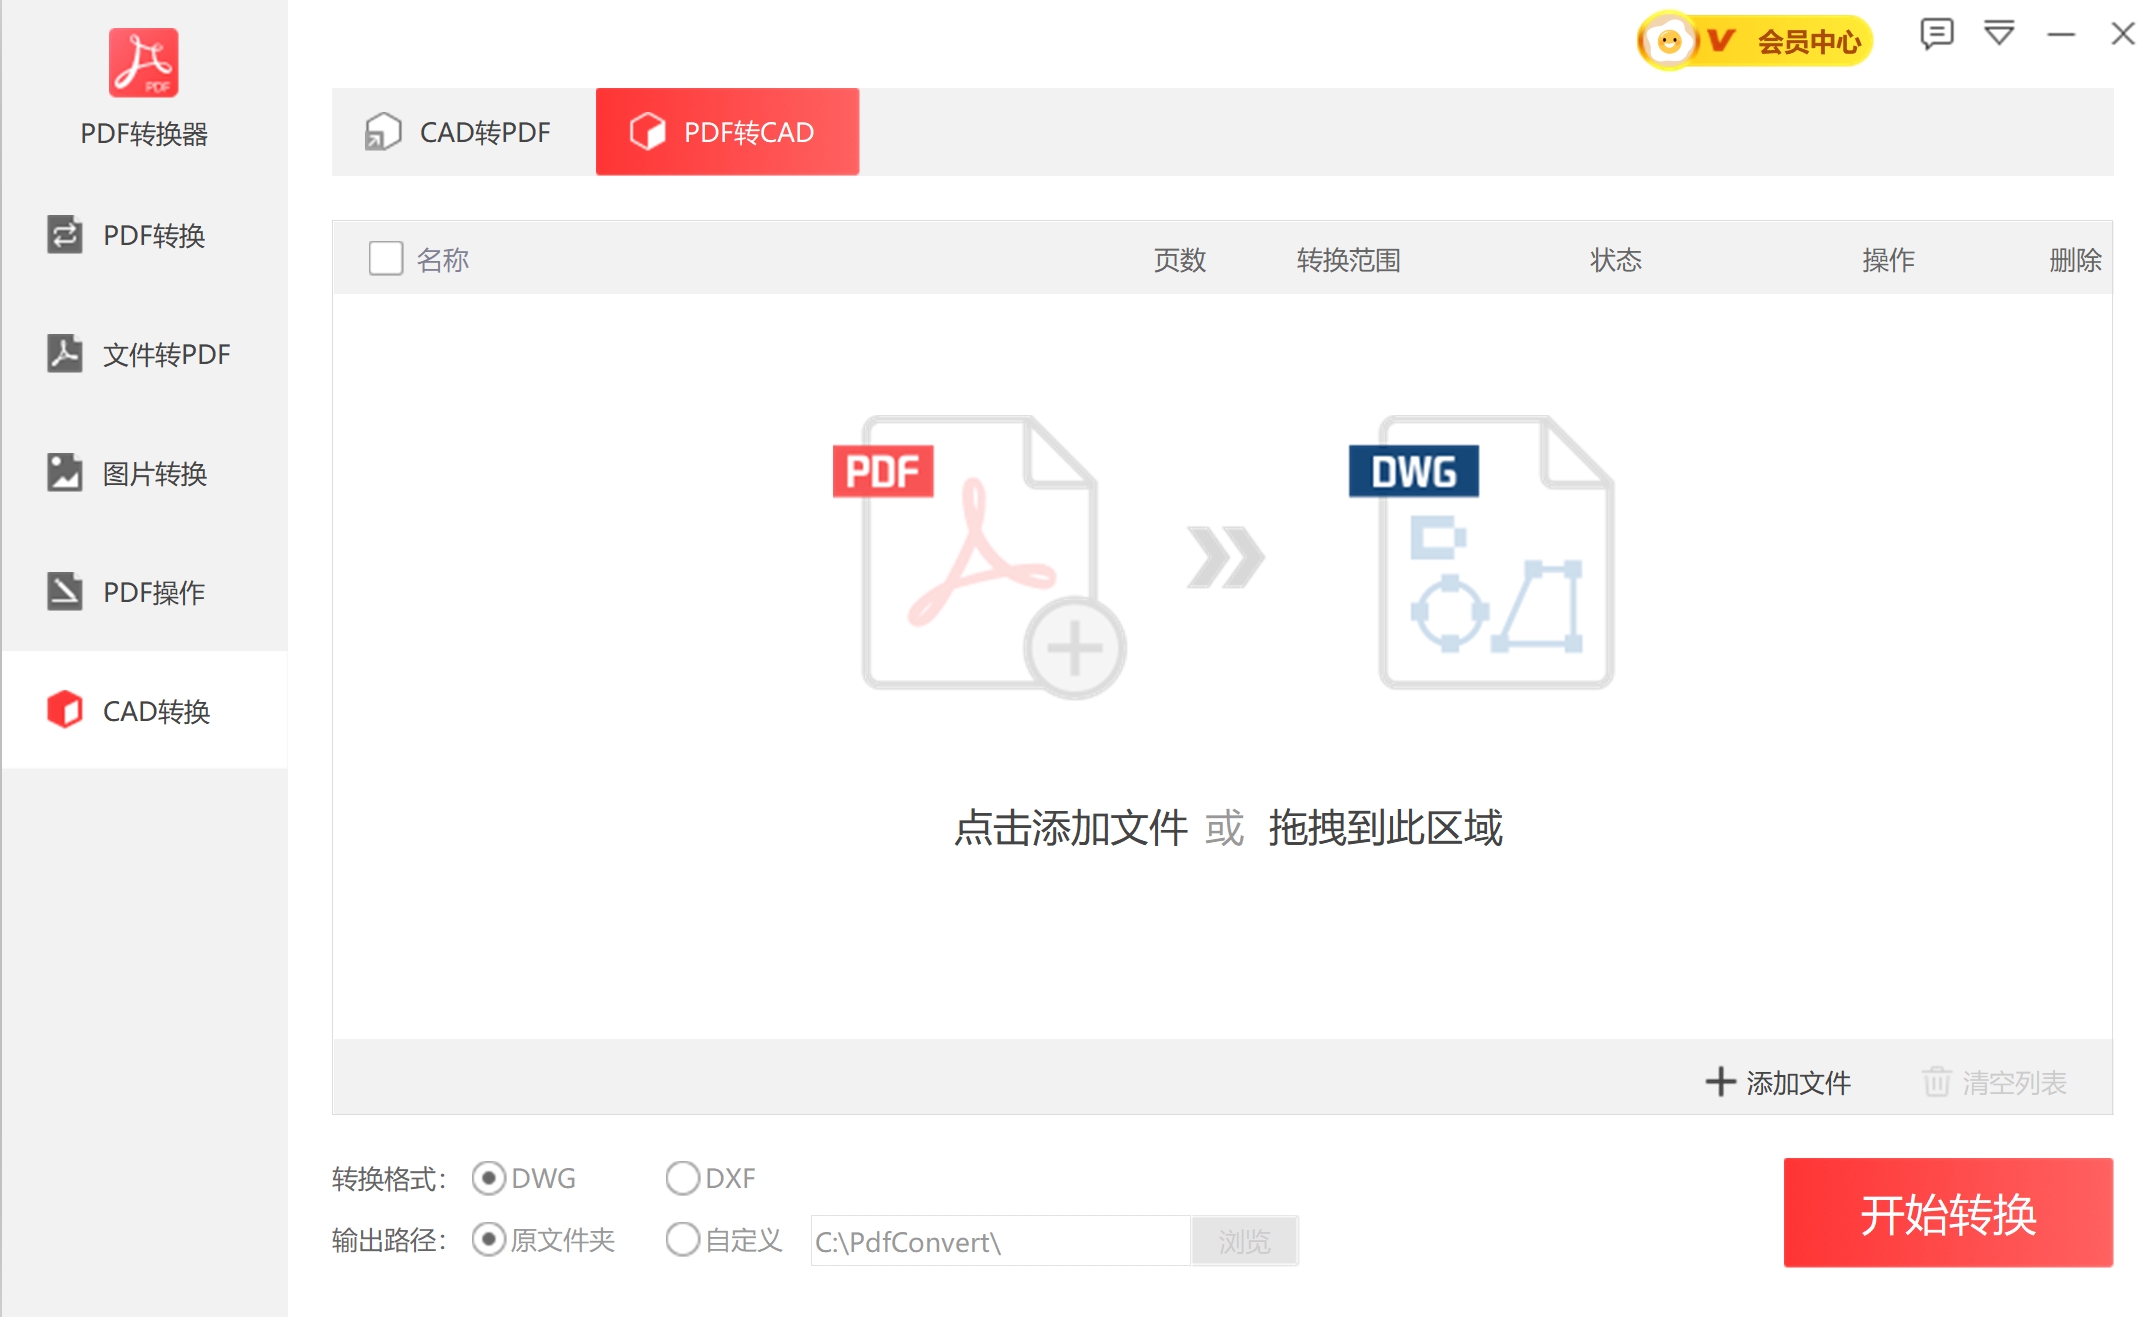2154x1317 pixels.
Task: Click the double-arrow conversion icon
Action: point(1226,557)
